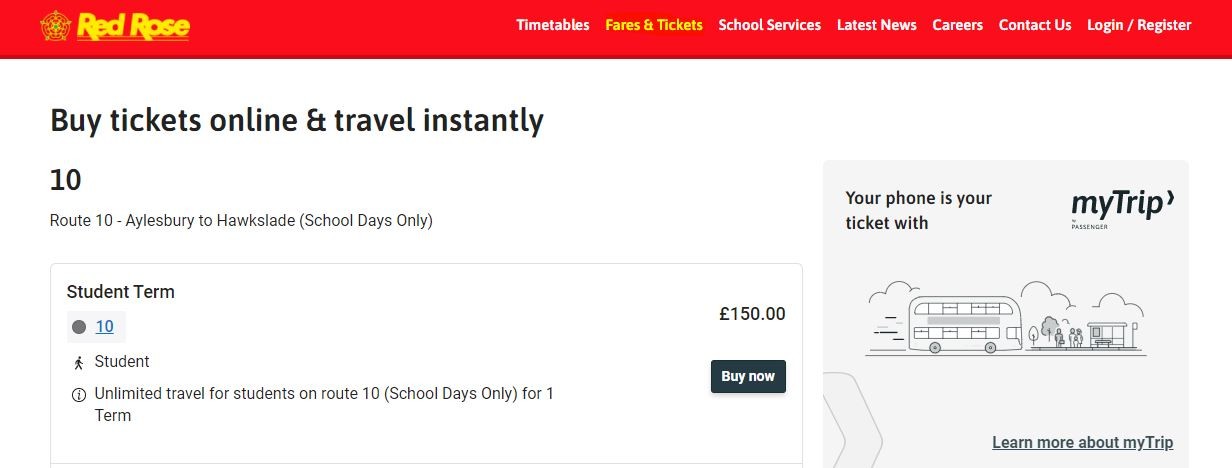The width and height of the screenshot is (1232, 468).
Task: Click the £150.00 price
Action: pyautogui.click(x=752, y=314)
